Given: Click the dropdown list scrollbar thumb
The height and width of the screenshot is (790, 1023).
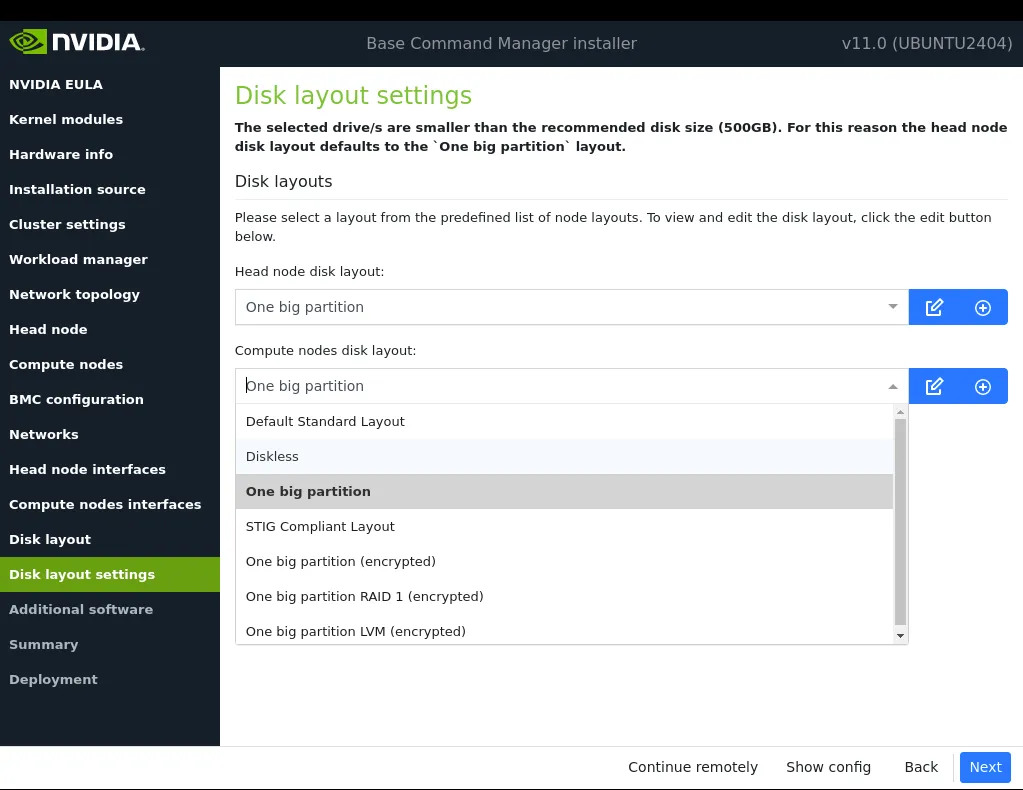Looking at the screenshot, I should coord(900,522).
